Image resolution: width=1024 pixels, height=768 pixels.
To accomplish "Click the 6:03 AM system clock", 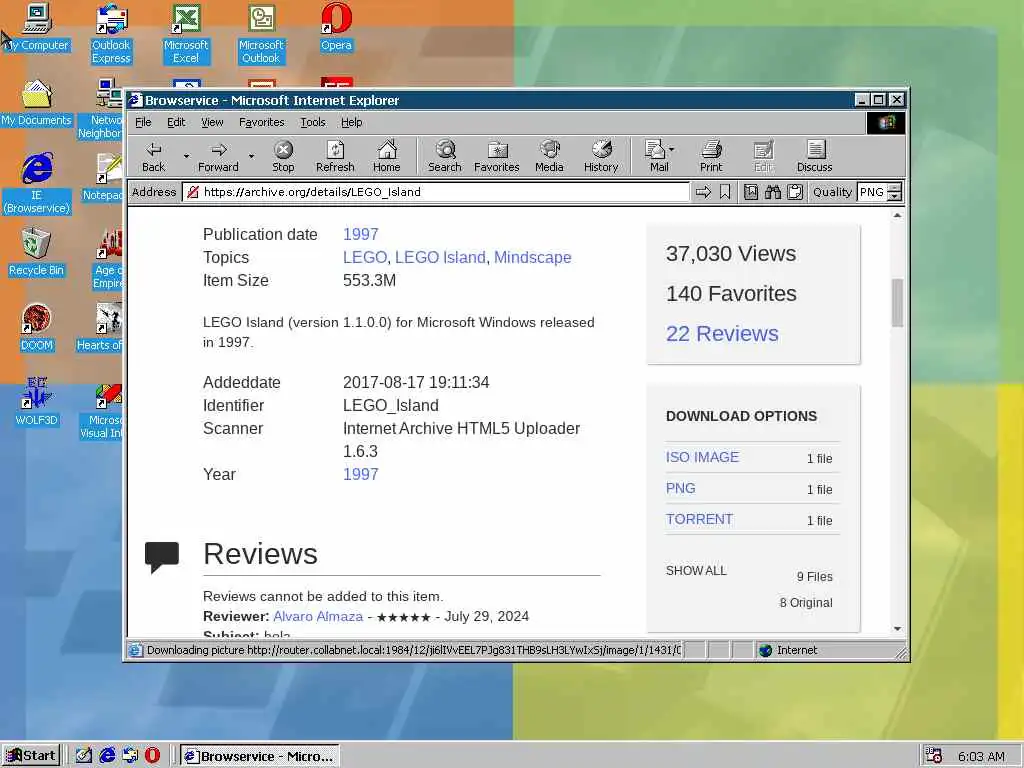I will tap(981, 756).
